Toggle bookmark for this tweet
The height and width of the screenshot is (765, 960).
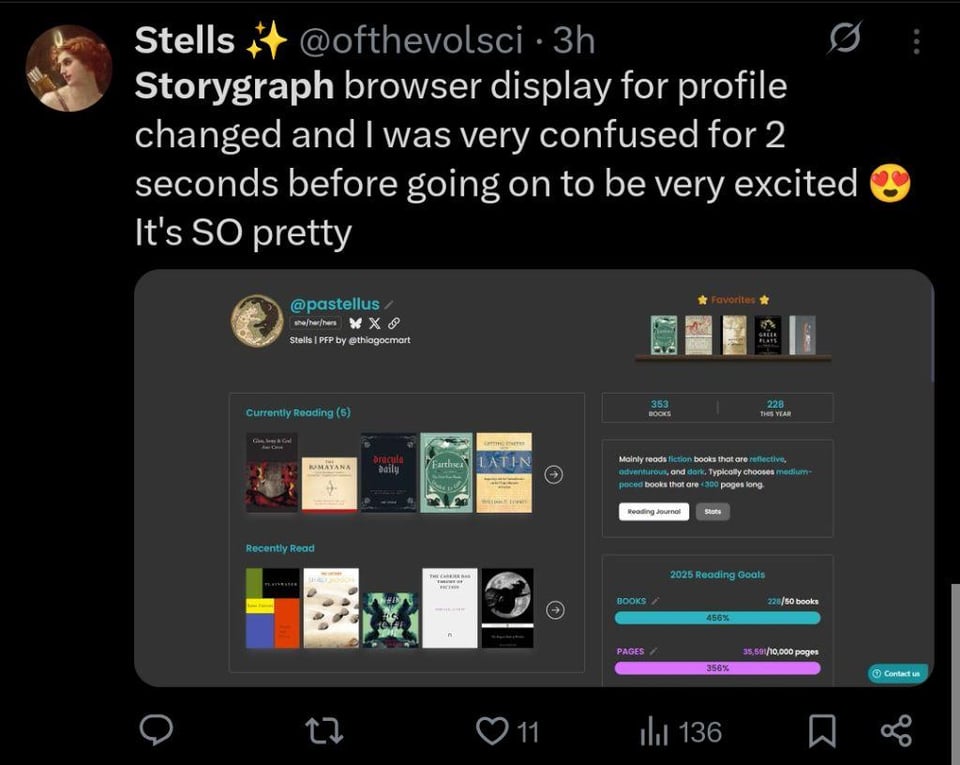[x=821, y=731]
